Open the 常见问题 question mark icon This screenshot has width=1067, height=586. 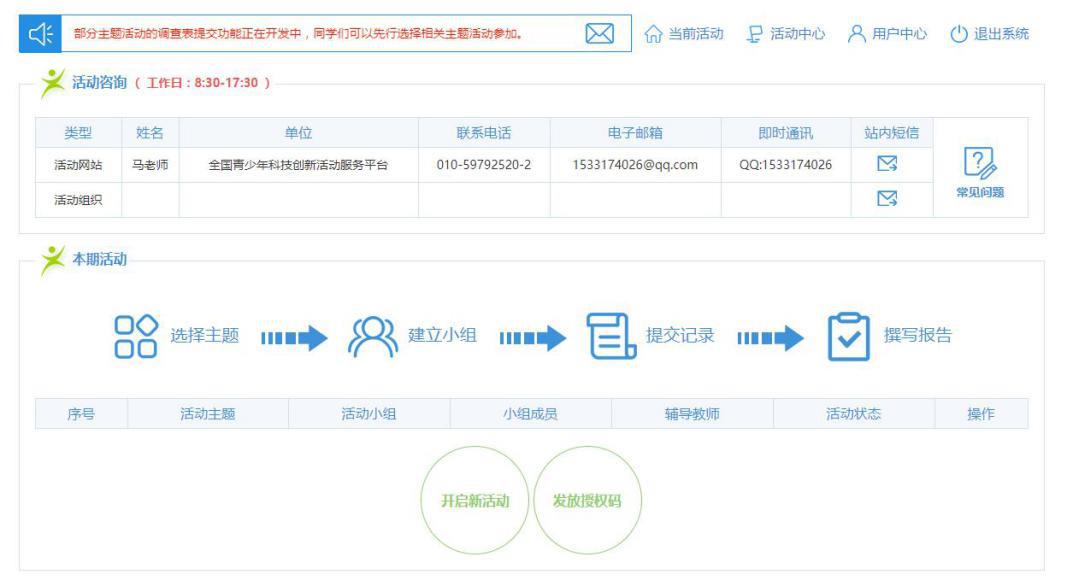pos(980,163)
